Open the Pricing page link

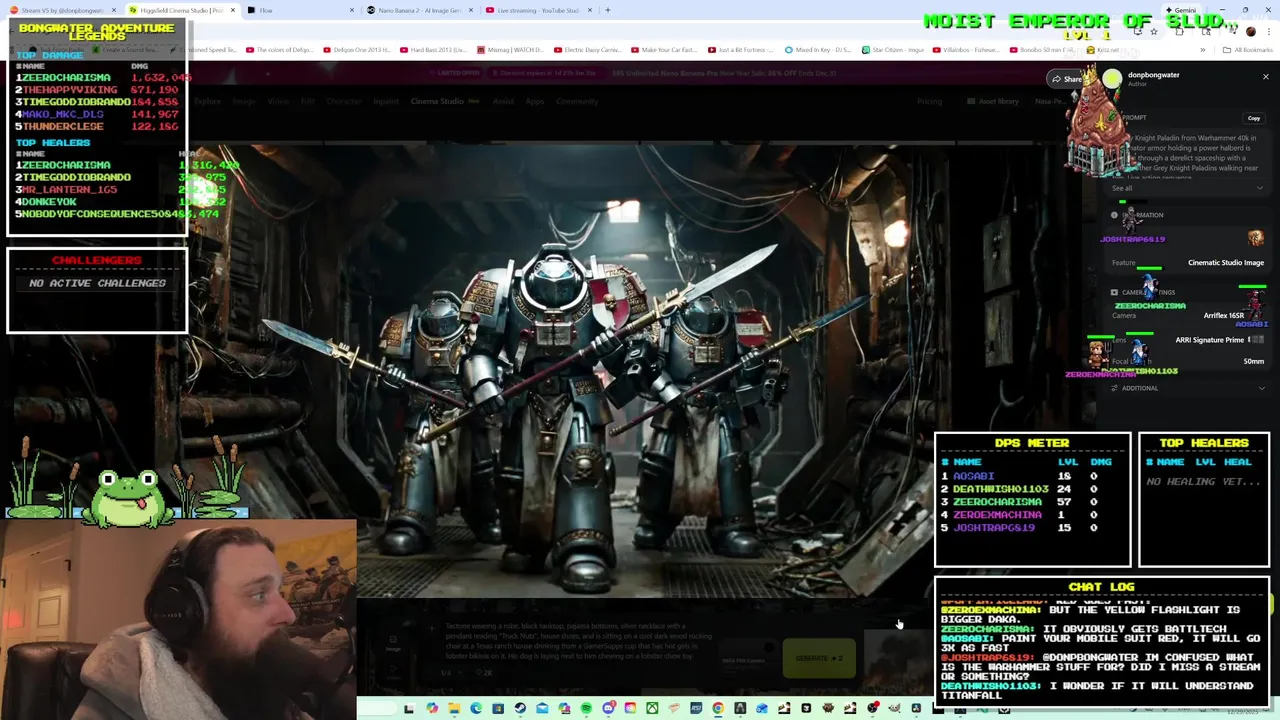click(929, 101)
